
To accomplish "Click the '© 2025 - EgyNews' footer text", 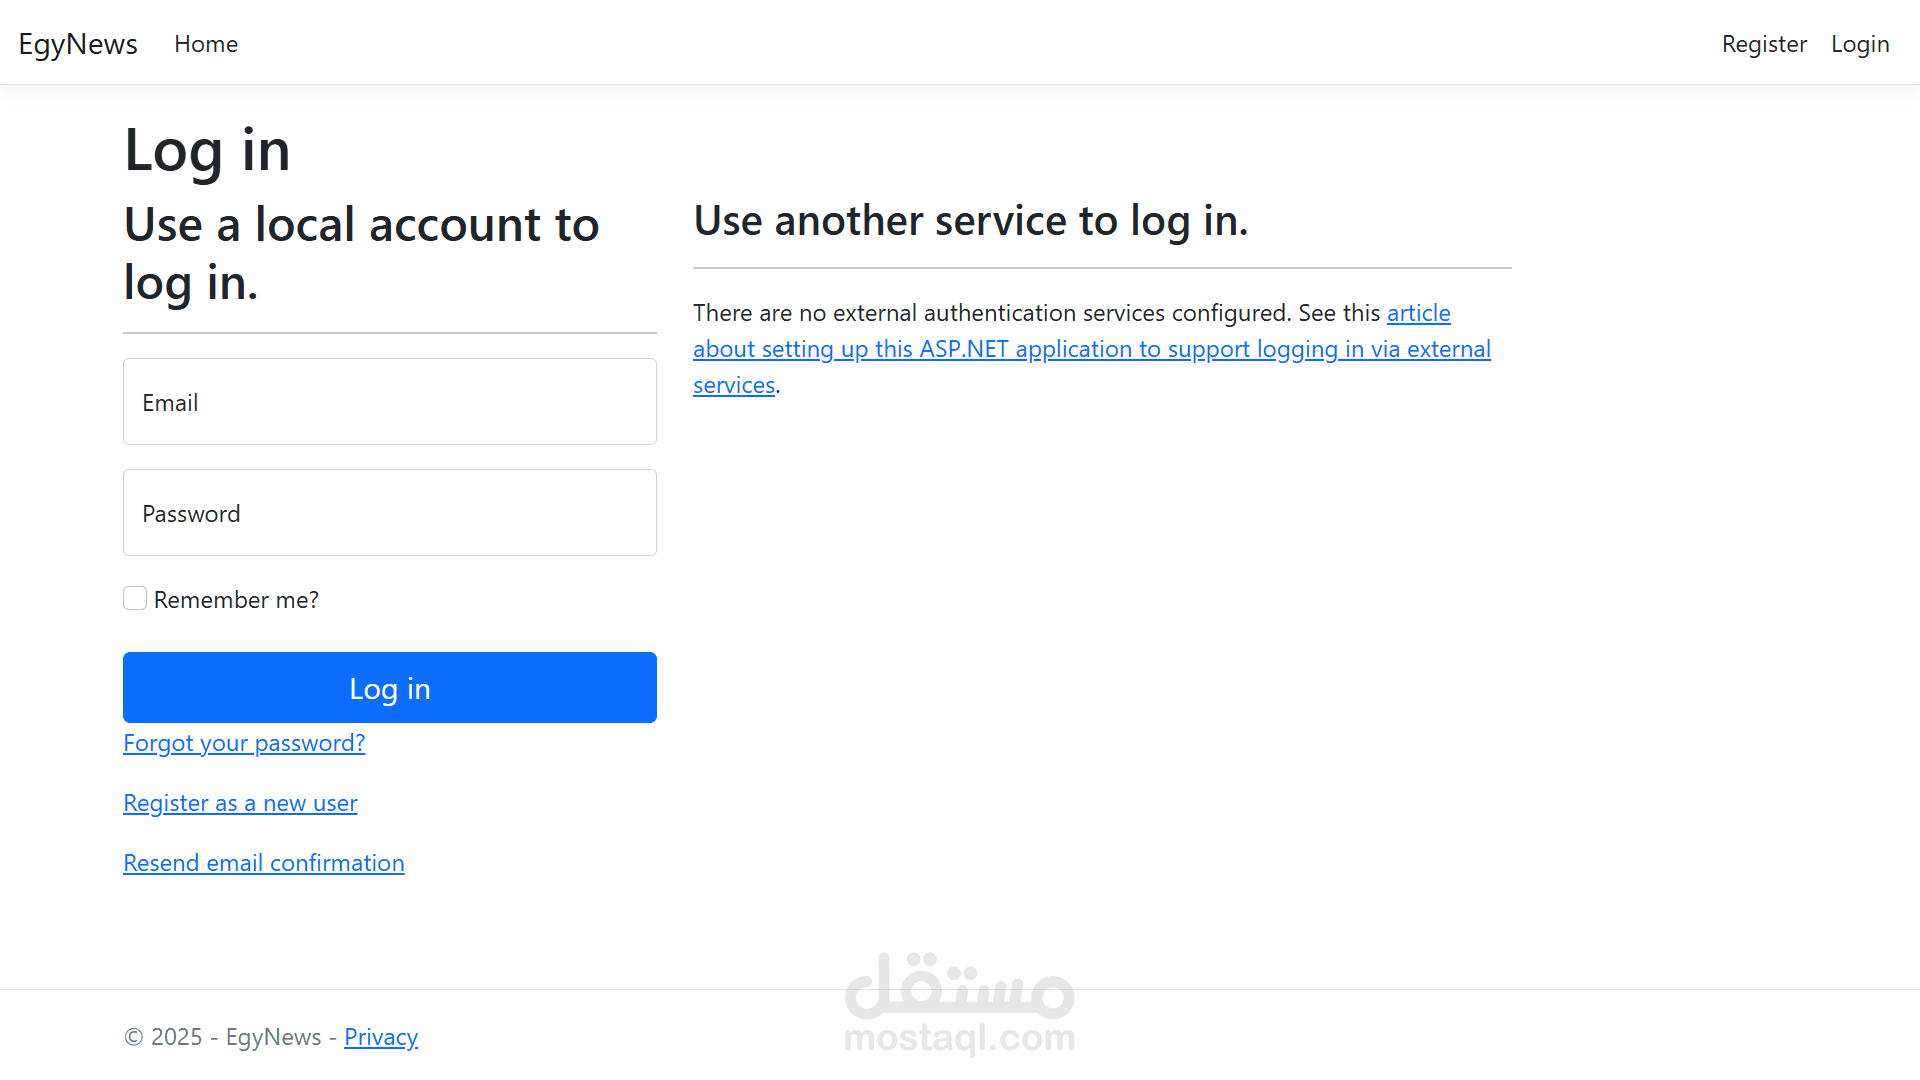I will point(222,1037).
